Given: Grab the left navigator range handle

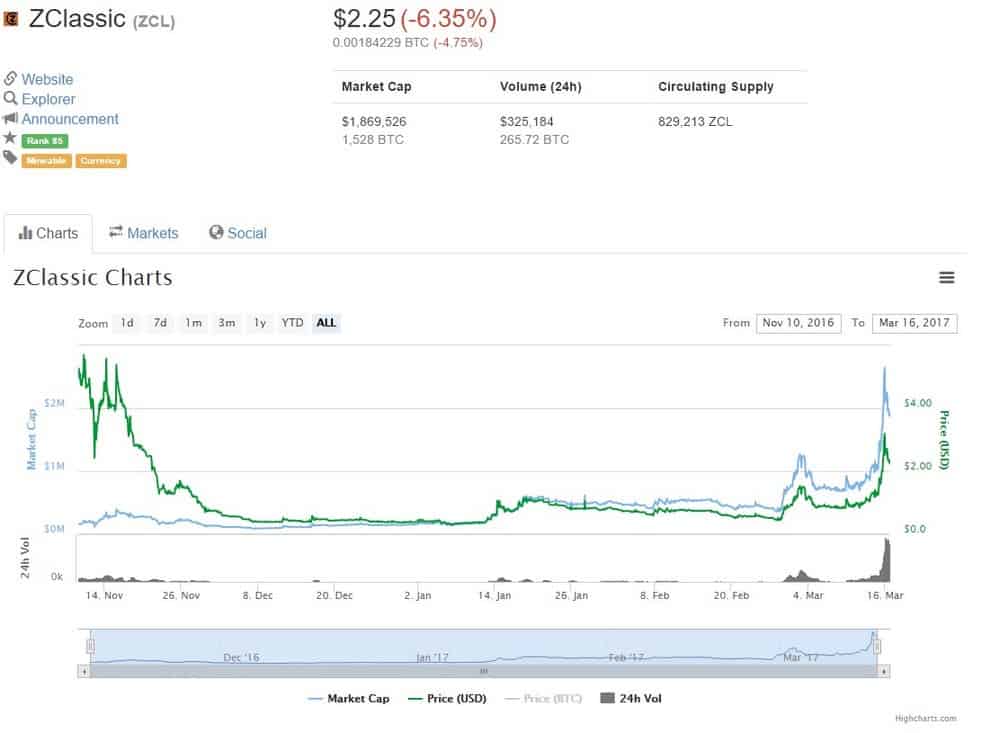Looking at the screenshot, I should click(x=91, y=647).
